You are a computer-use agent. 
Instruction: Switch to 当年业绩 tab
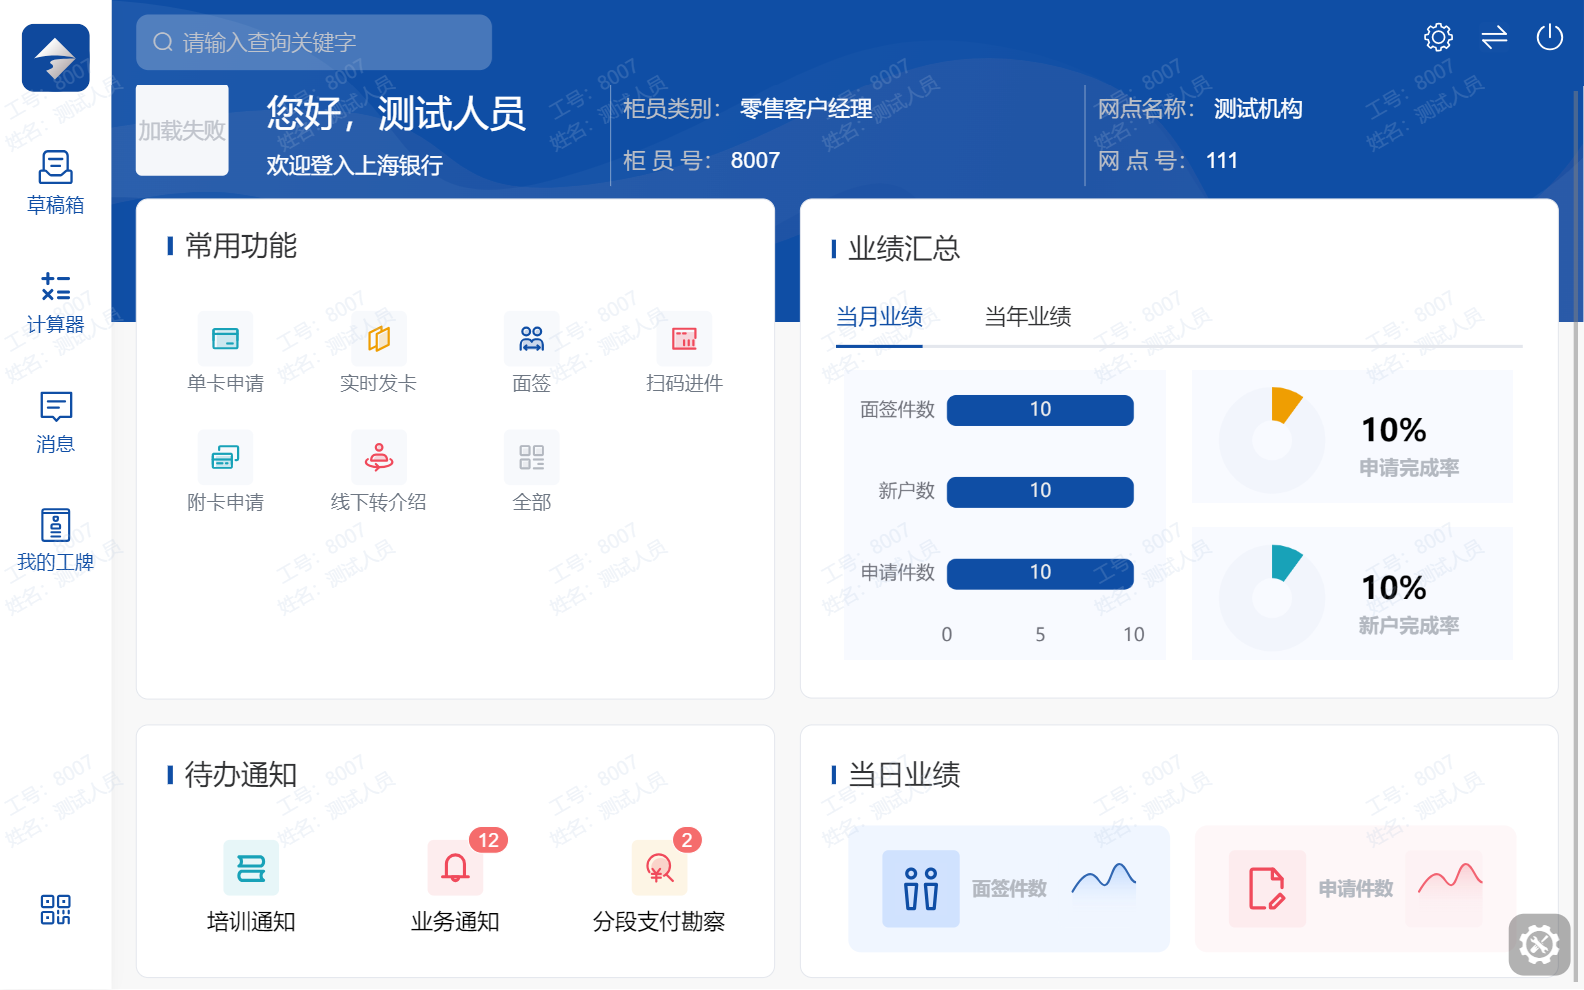pyautogui.click(x=1028, y=317)
